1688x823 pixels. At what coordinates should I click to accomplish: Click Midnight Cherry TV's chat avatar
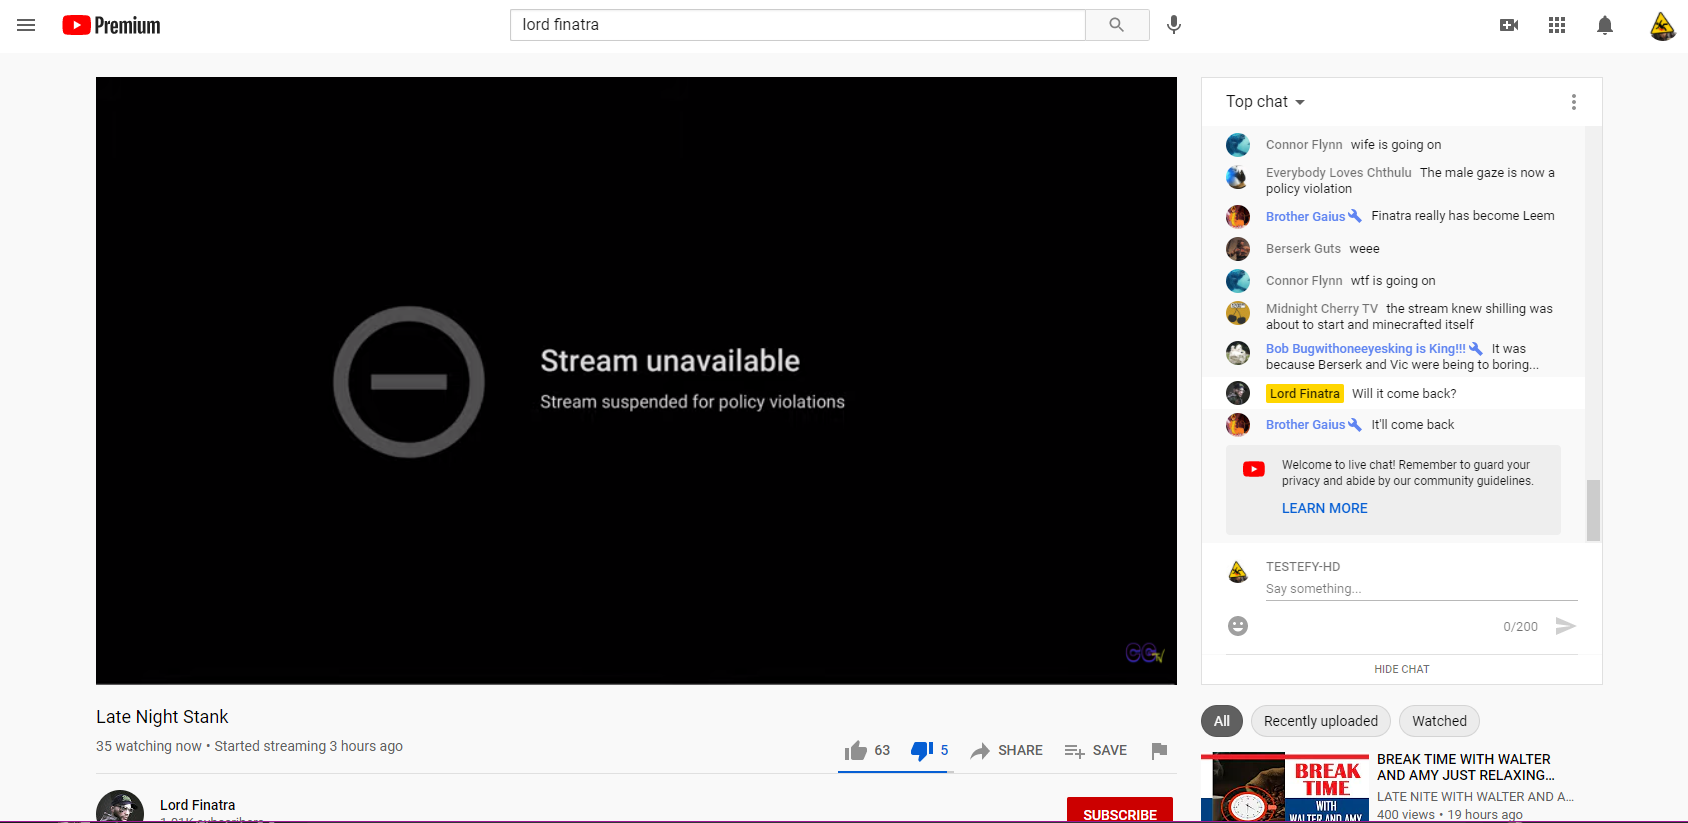[1238, 313]
